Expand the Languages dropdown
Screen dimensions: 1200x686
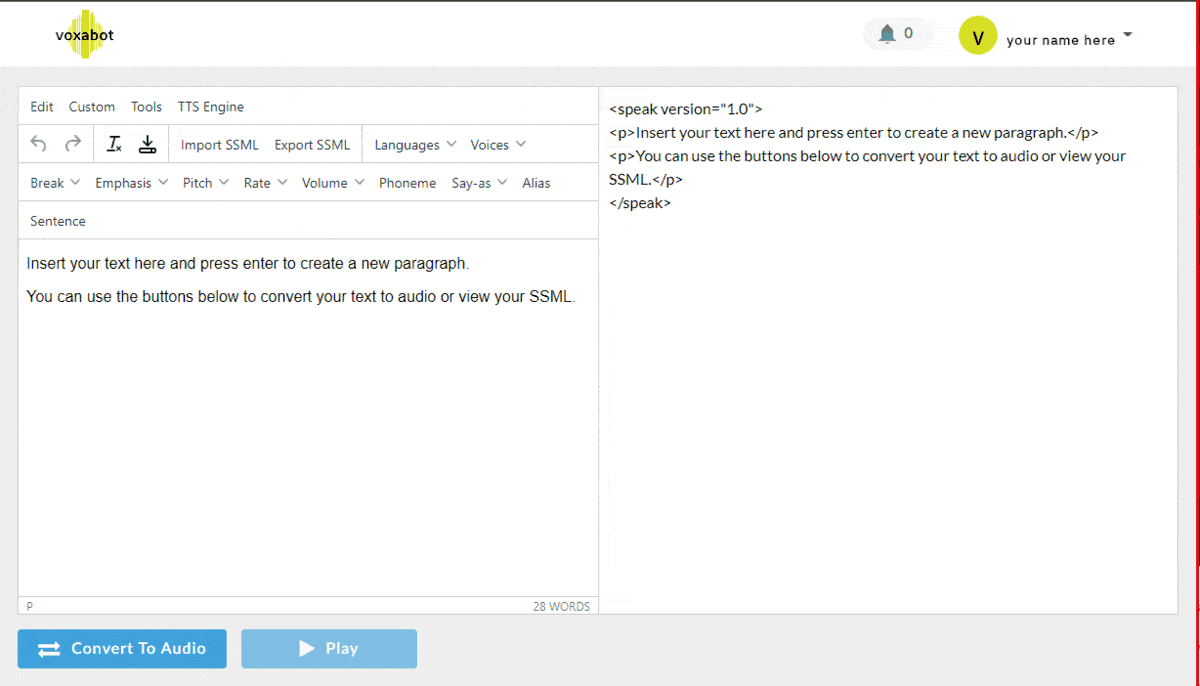[x=414, y=145]
